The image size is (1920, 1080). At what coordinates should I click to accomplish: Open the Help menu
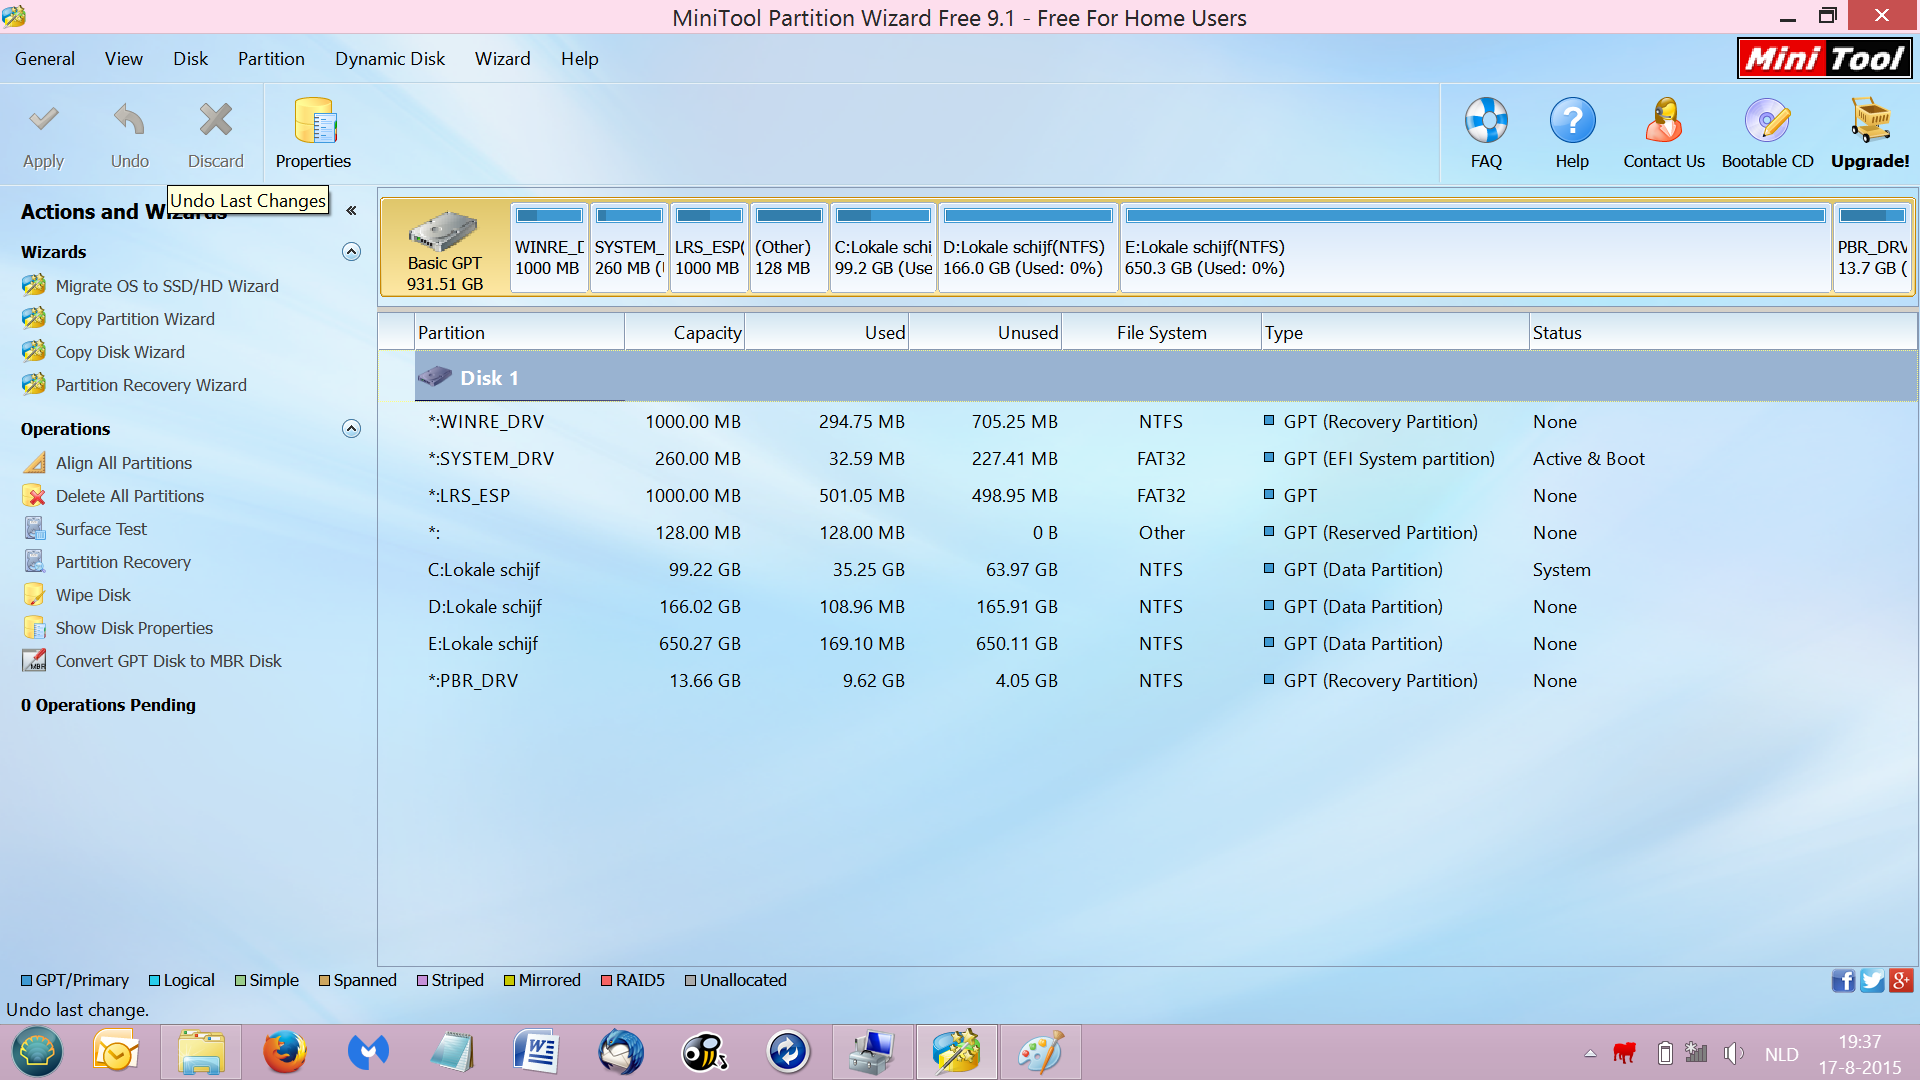(579, 59)
